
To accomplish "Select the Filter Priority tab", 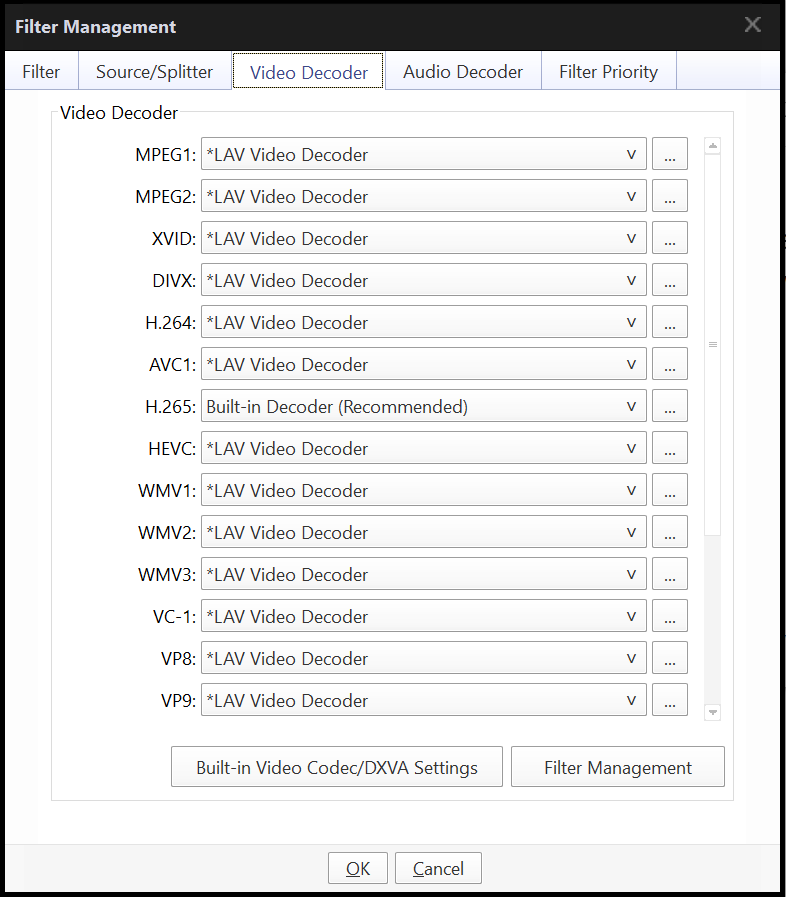I will tap(608, 72).
